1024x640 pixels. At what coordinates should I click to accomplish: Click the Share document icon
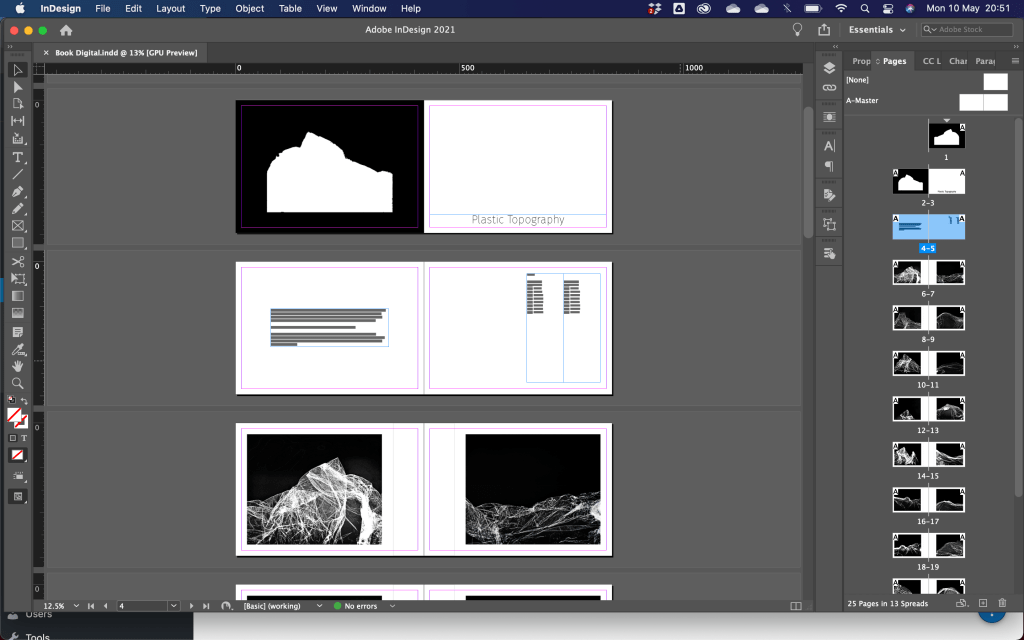[x=825, y=30]
